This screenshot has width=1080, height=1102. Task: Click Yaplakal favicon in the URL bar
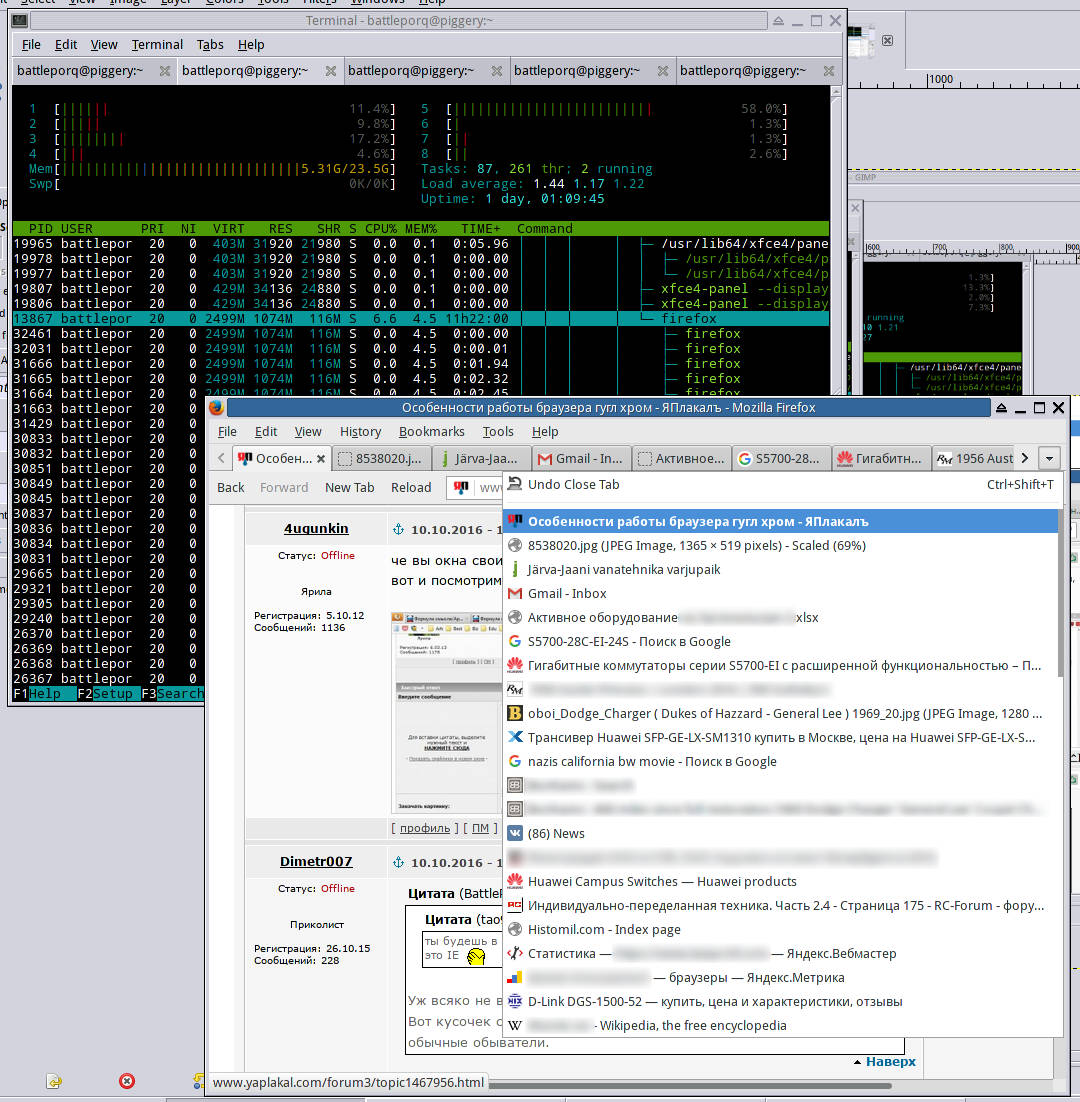(462, 487)
